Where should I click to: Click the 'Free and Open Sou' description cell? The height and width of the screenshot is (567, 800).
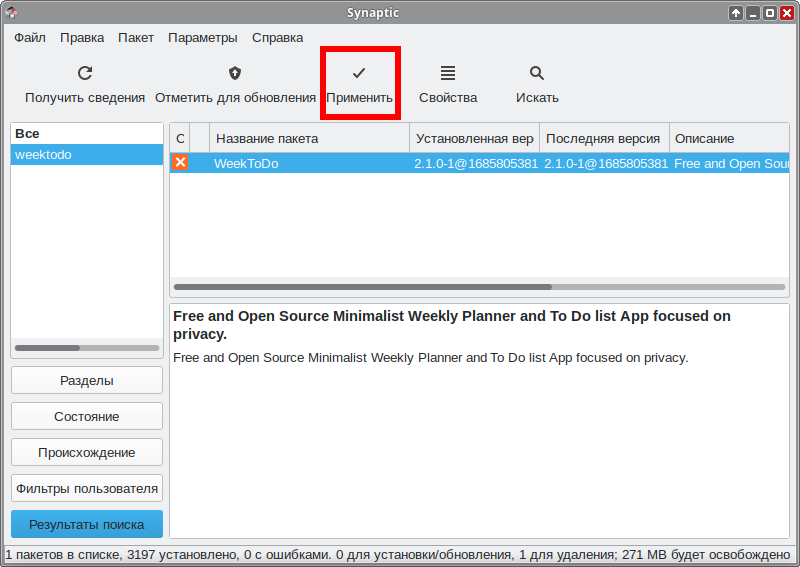point(731,163)
